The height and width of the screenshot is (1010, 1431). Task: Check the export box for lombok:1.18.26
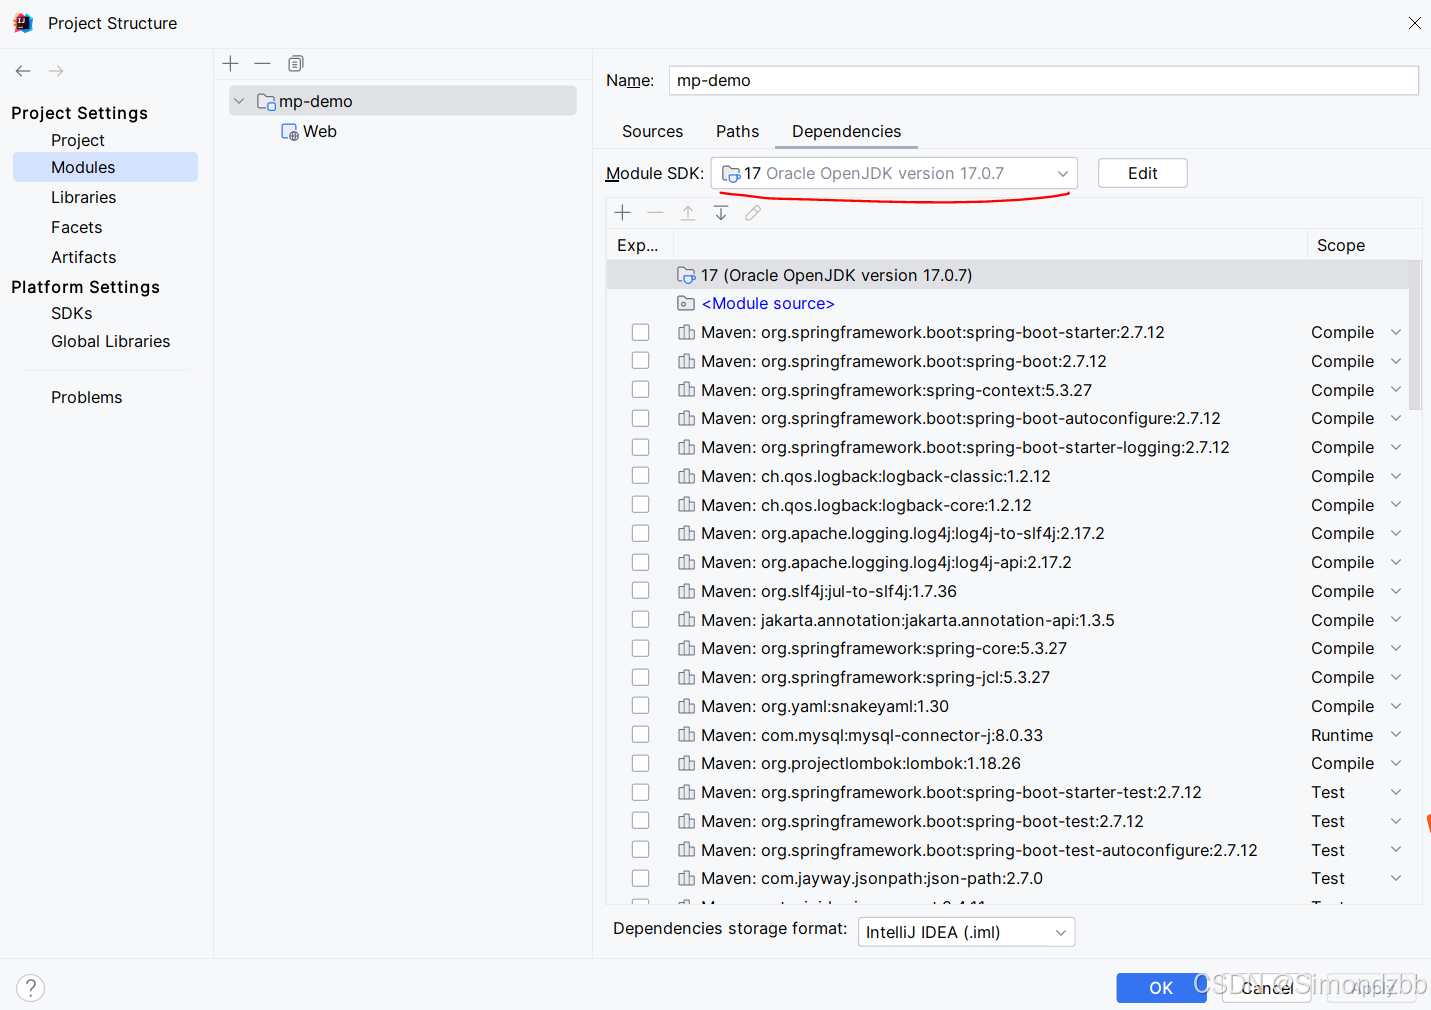tap(640, 763)
